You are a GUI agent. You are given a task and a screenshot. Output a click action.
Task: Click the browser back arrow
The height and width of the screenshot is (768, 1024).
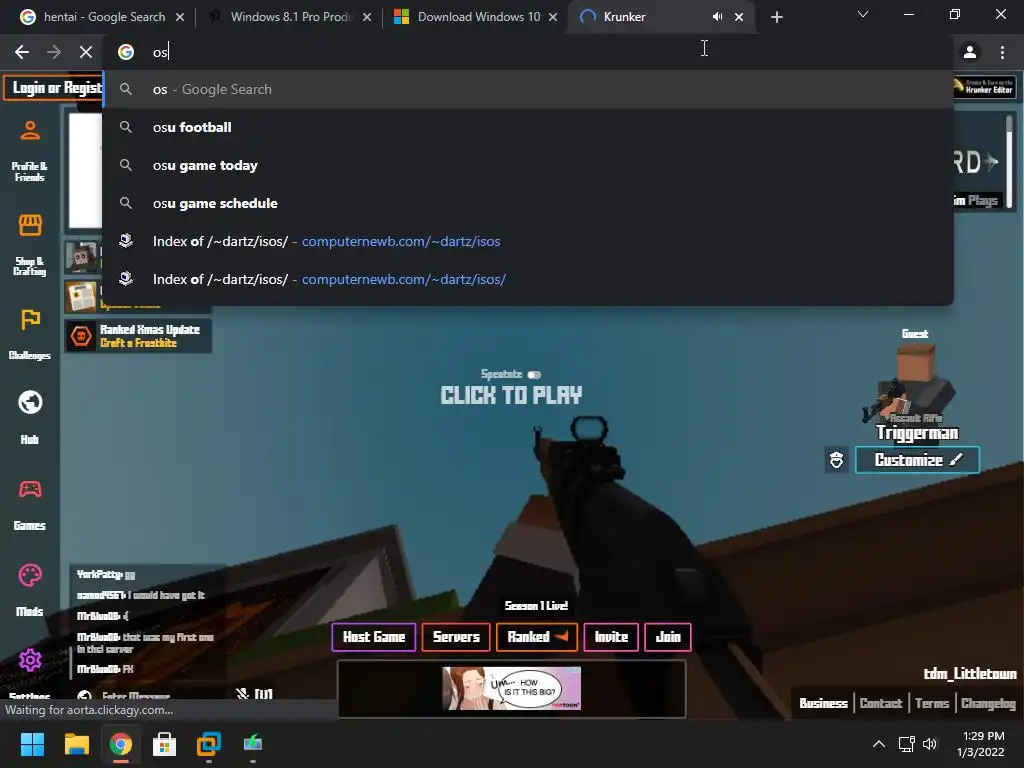(x=22, y=52)
